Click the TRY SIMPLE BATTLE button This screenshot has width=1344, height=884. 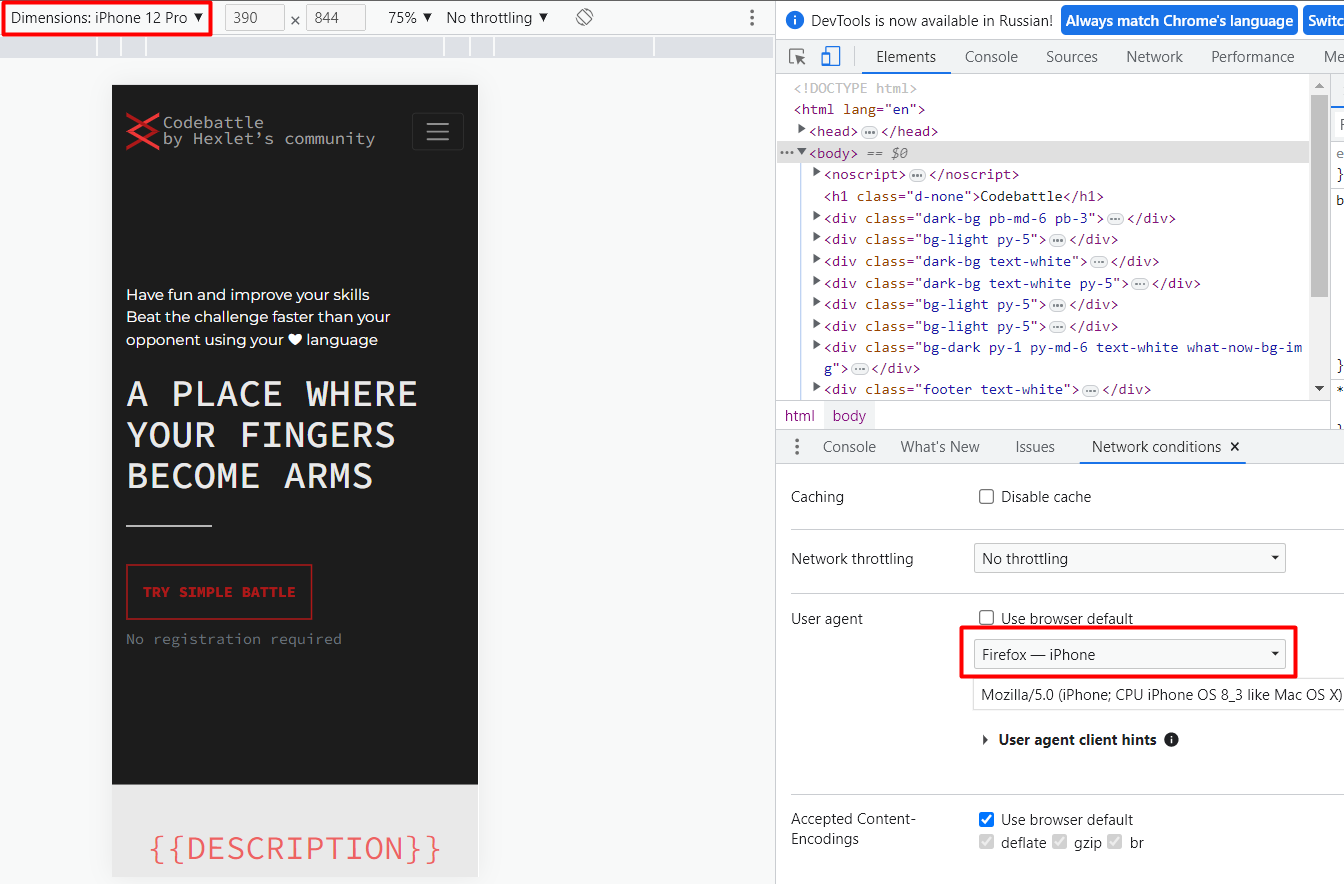click(x=219, y=592)
